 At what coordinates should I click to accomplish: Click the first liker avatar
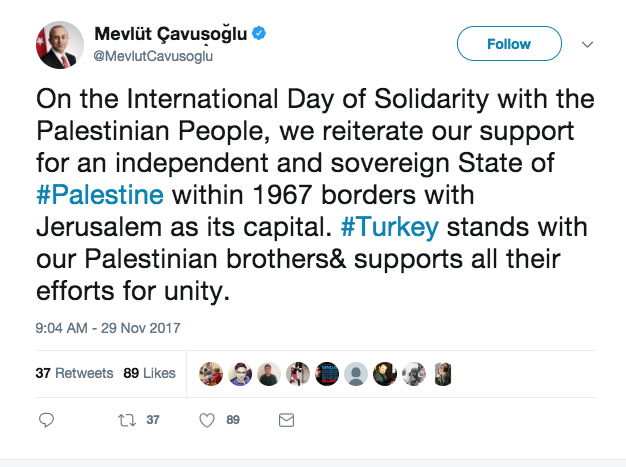[x=210, y=374]
